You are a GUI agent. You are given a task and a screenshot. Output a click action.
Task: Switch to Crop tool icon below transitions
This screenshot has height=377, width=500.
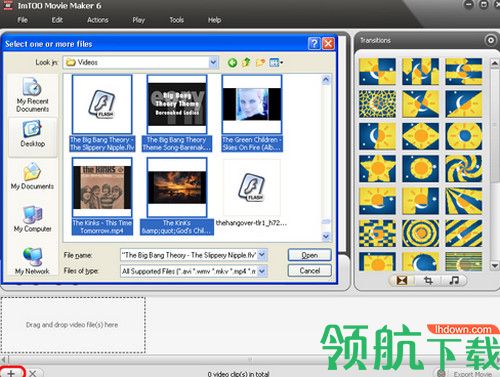(x=428, y=281)
